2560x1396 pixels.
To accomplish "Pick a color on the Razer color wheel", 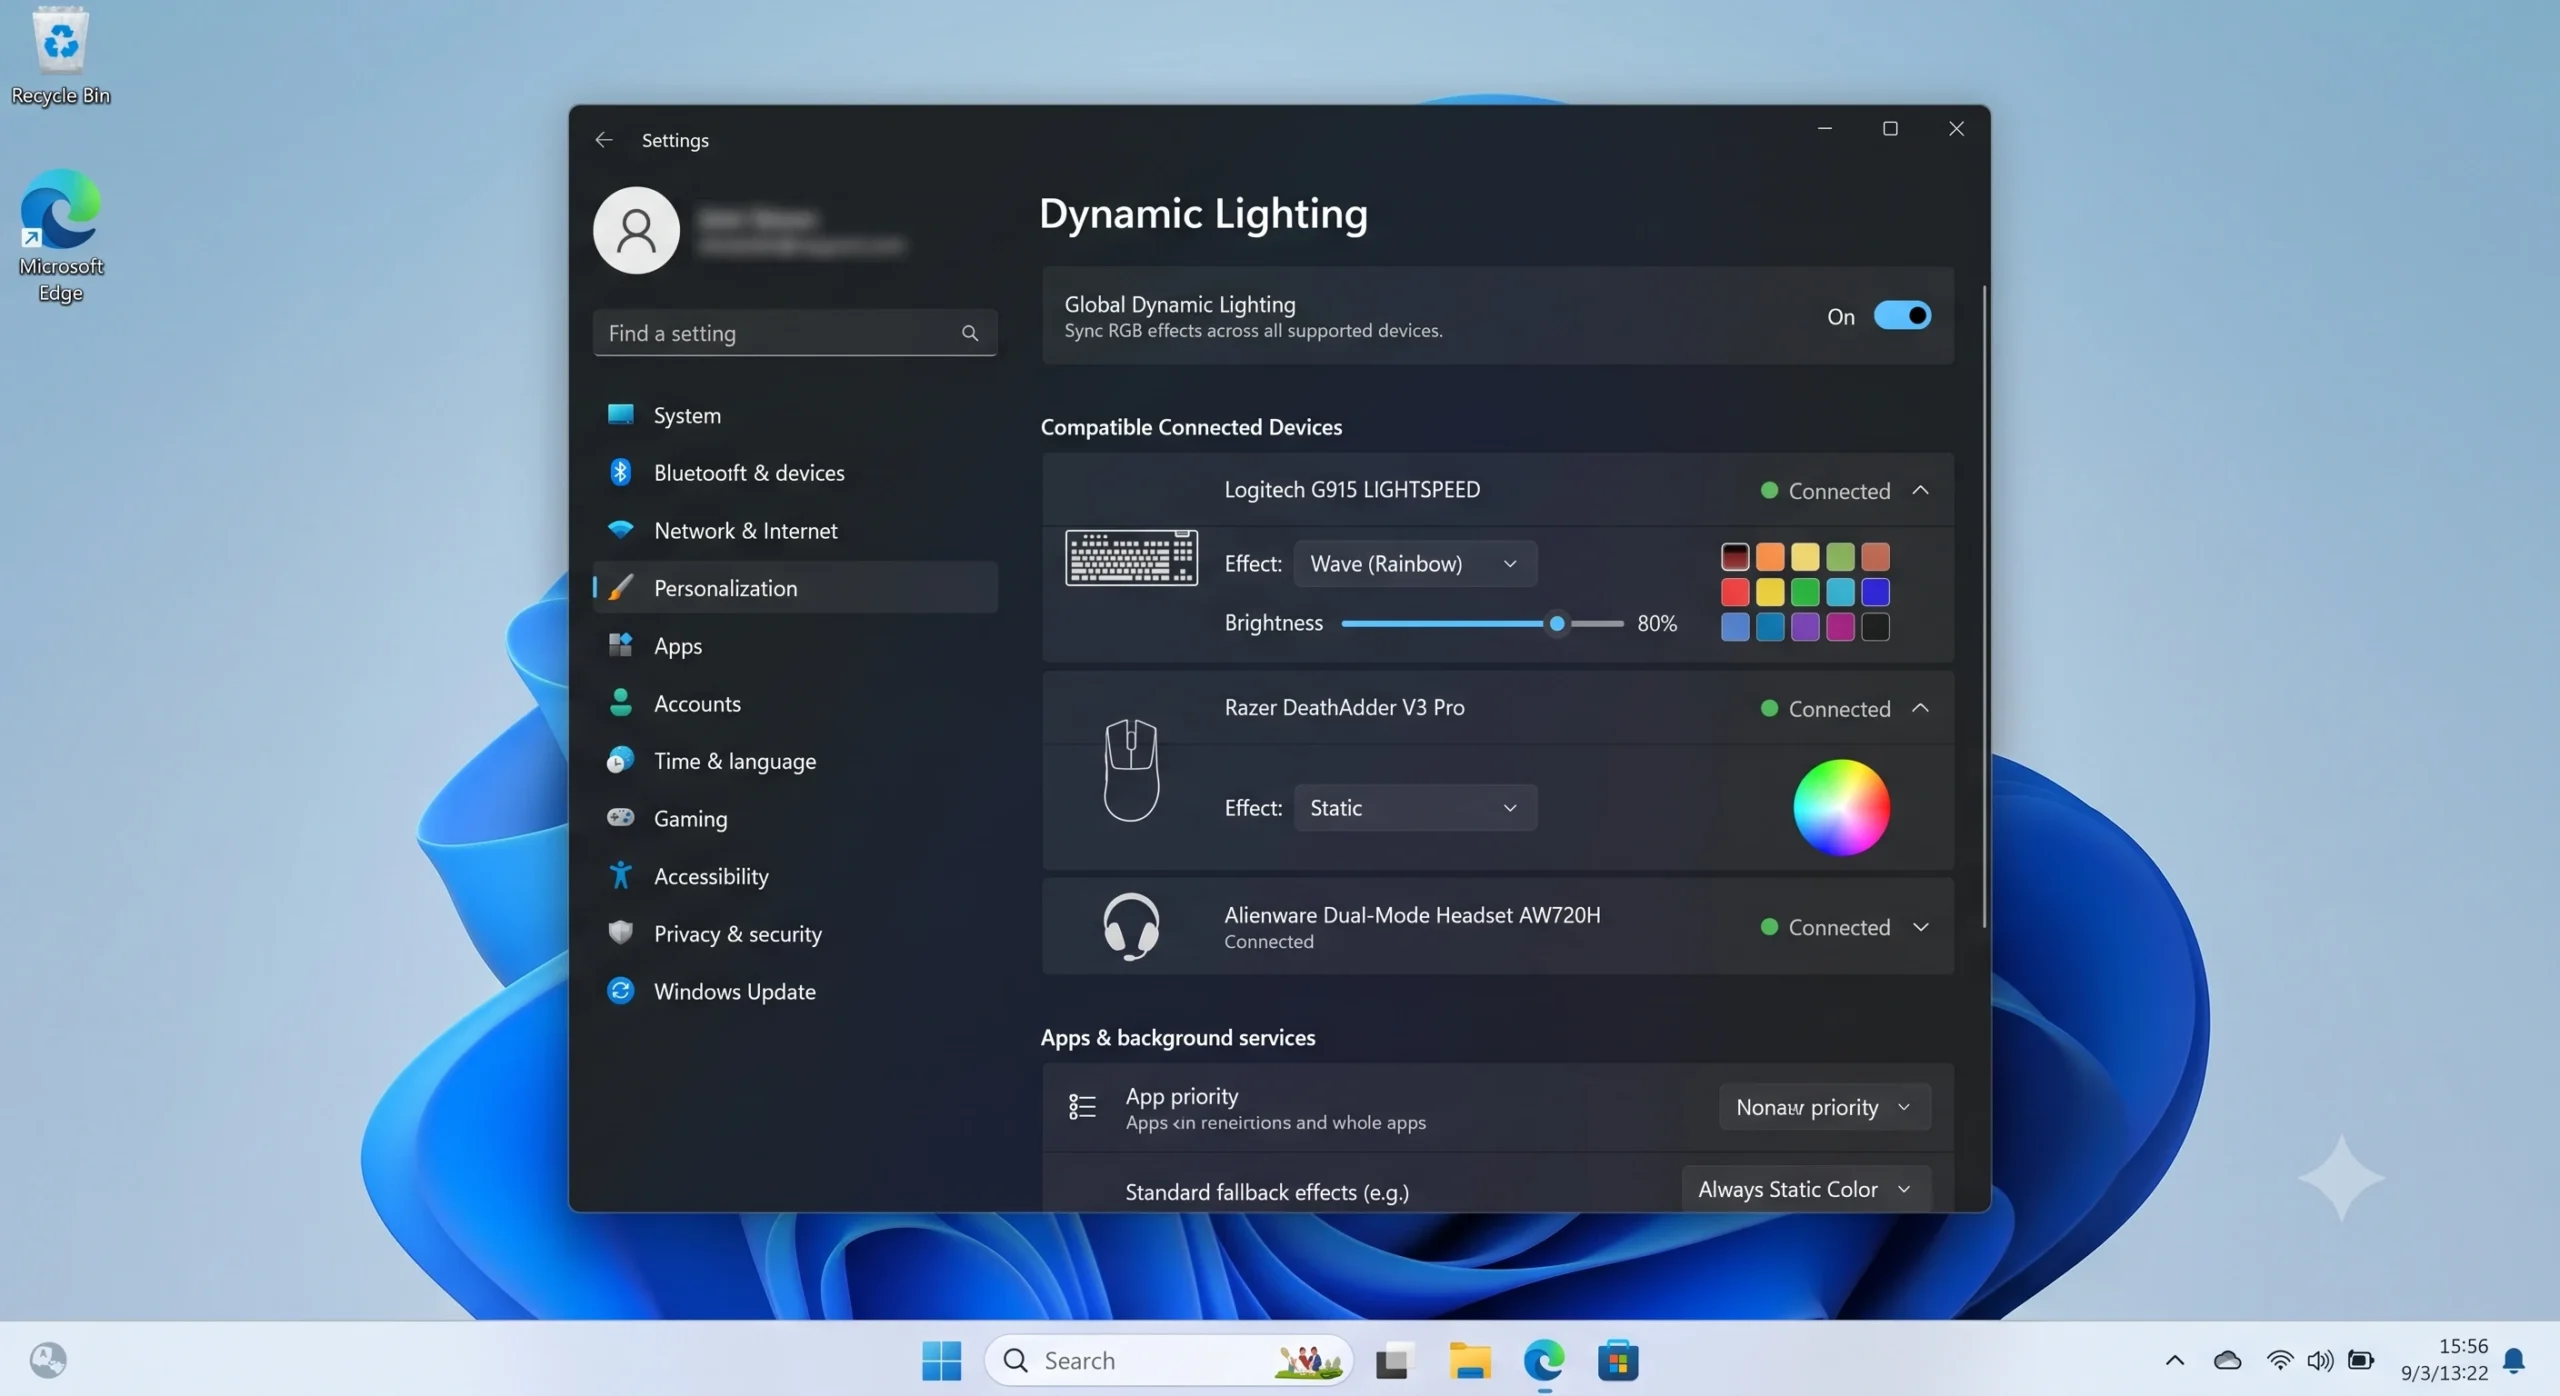I will coord(1841,807).
